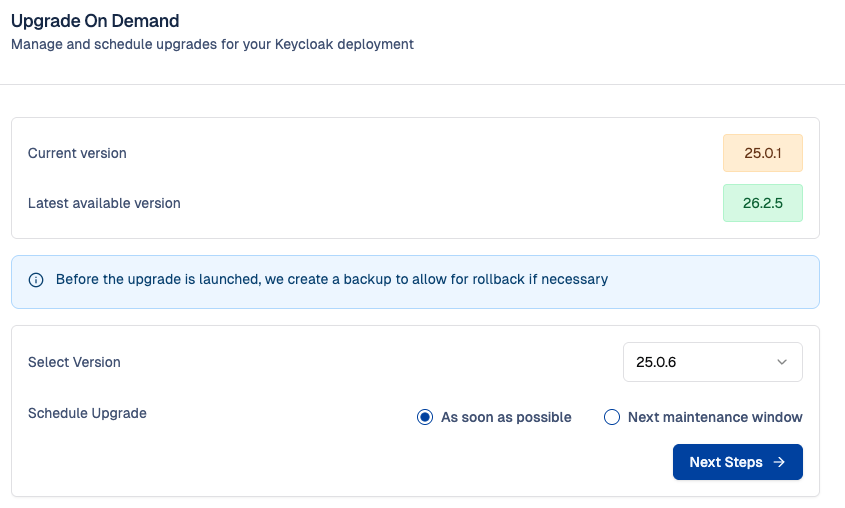This screenshot has height=508, width=845.
Task: Click the green 26.2.5 latest version badge
Action: click(762, 202)
